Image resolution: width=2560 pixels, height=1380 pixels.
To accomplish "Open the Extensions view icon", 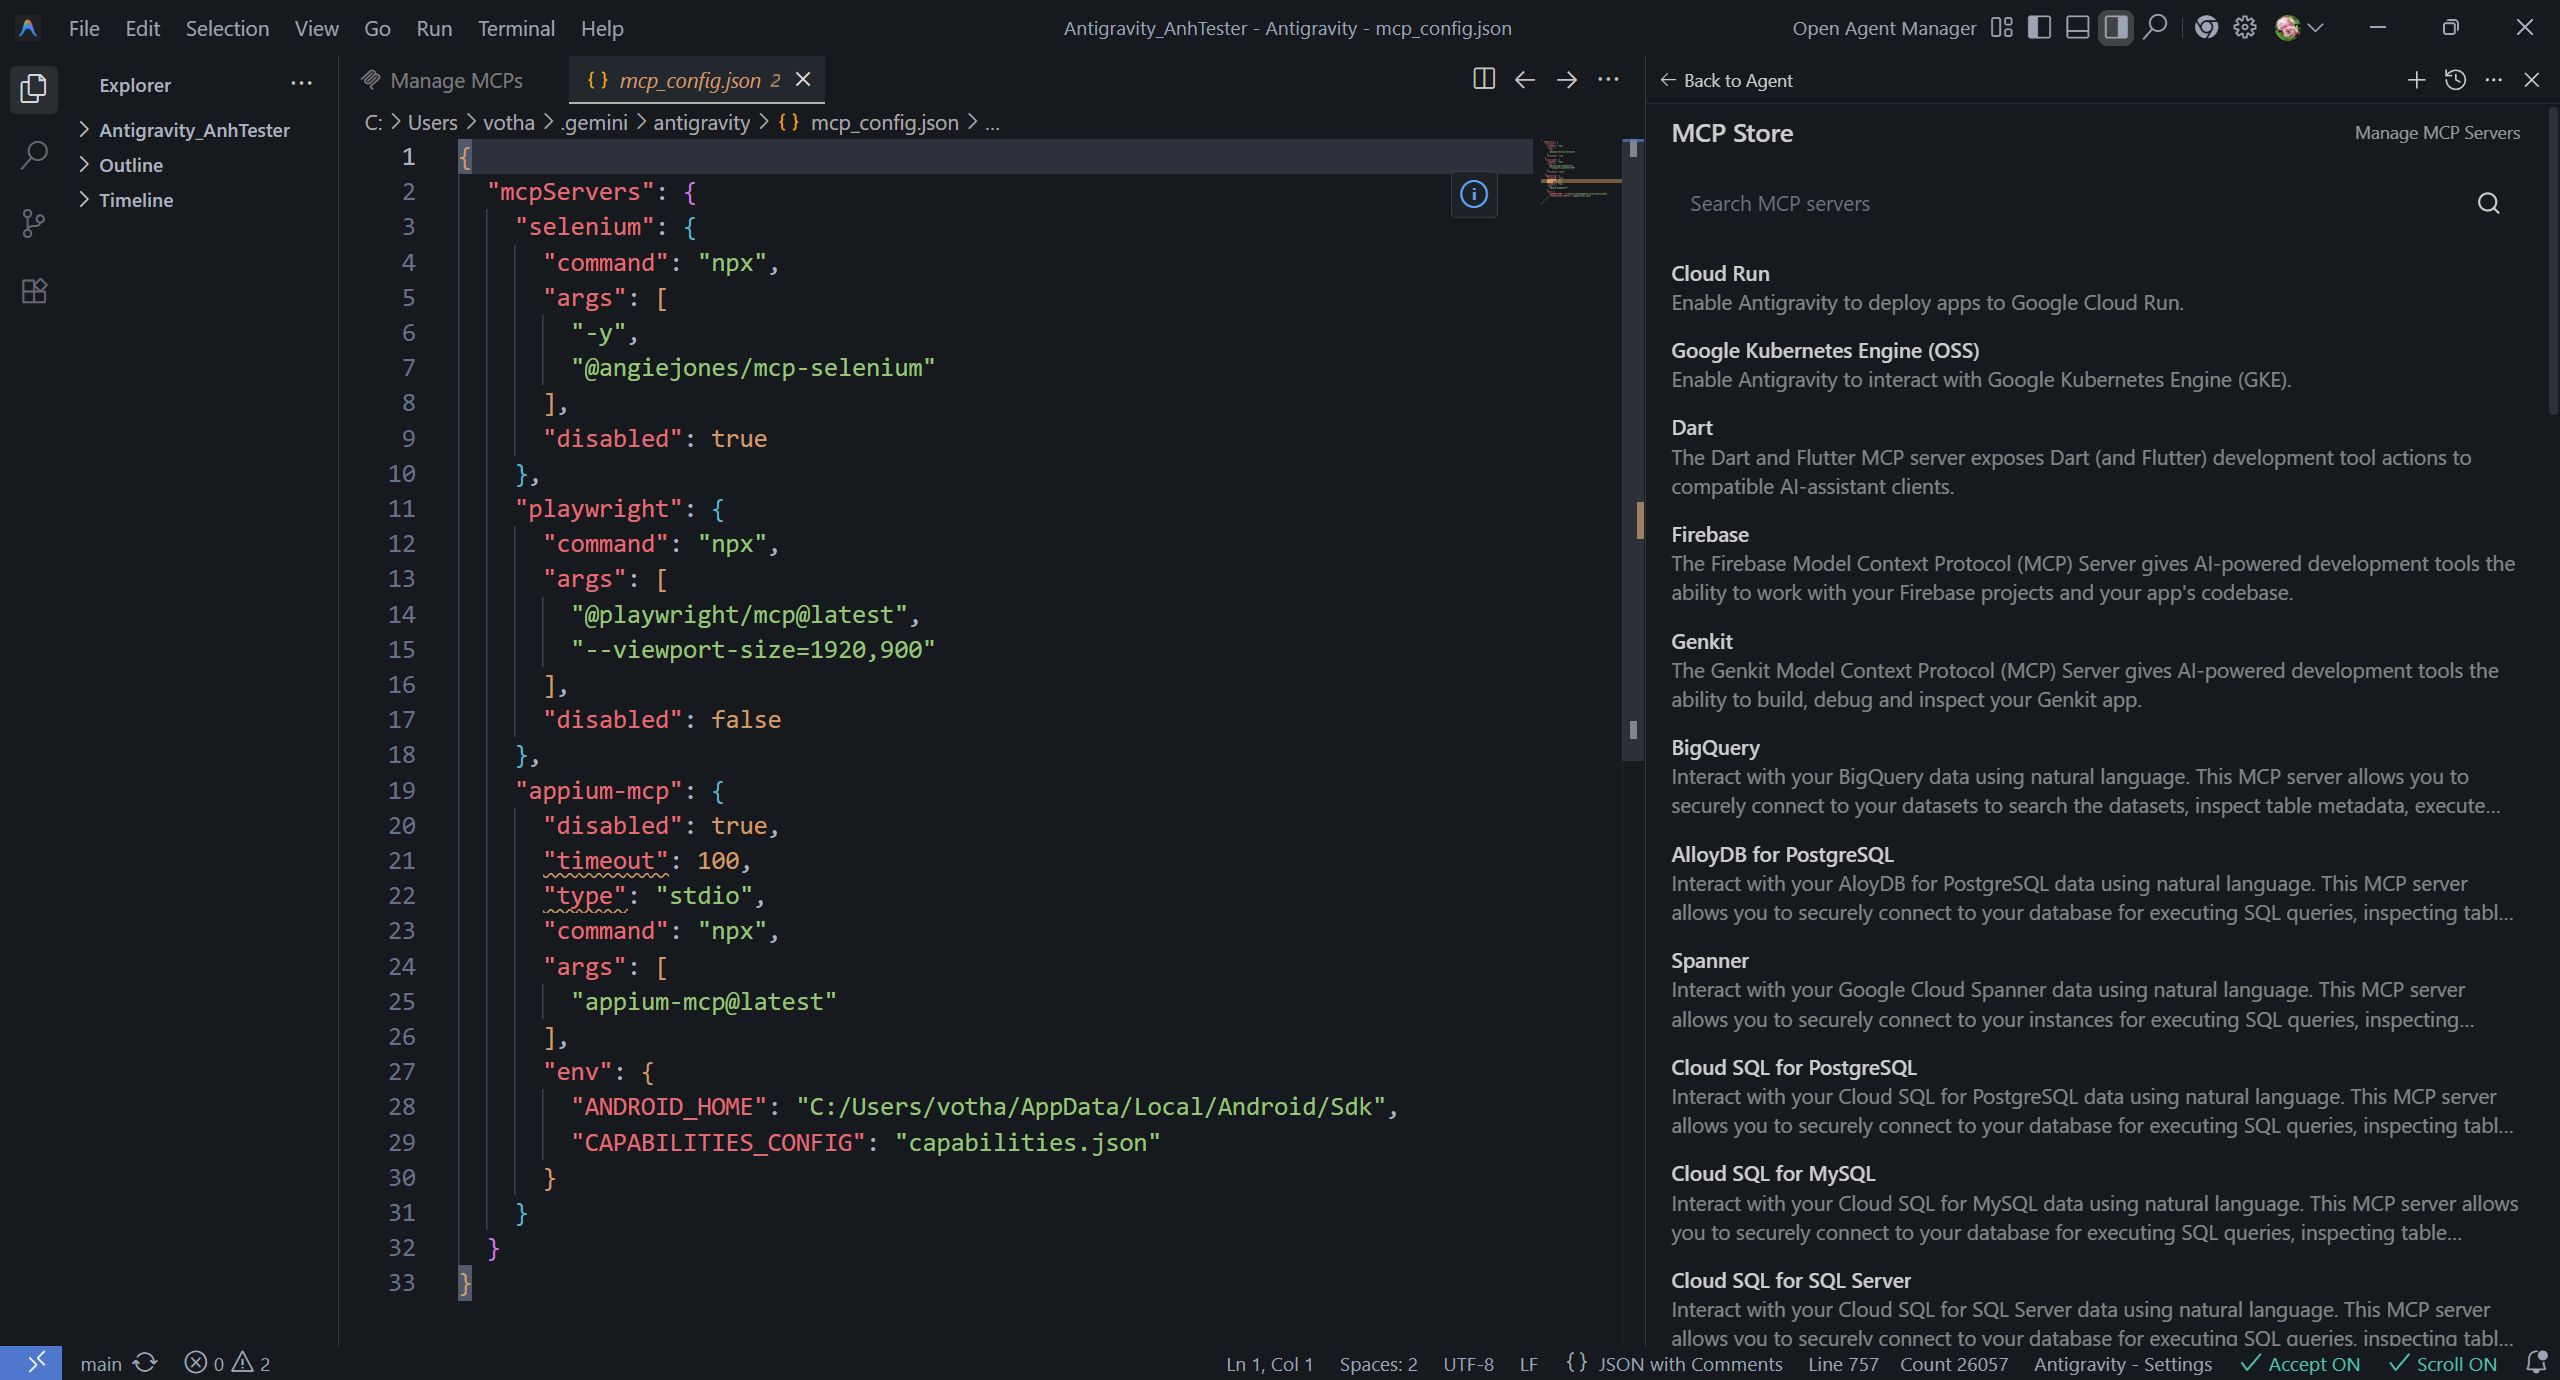I will 34,291.
